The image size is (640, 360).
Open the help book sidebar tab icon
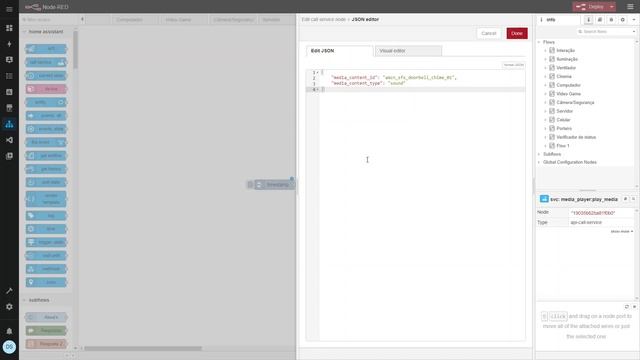pos(600,20)
